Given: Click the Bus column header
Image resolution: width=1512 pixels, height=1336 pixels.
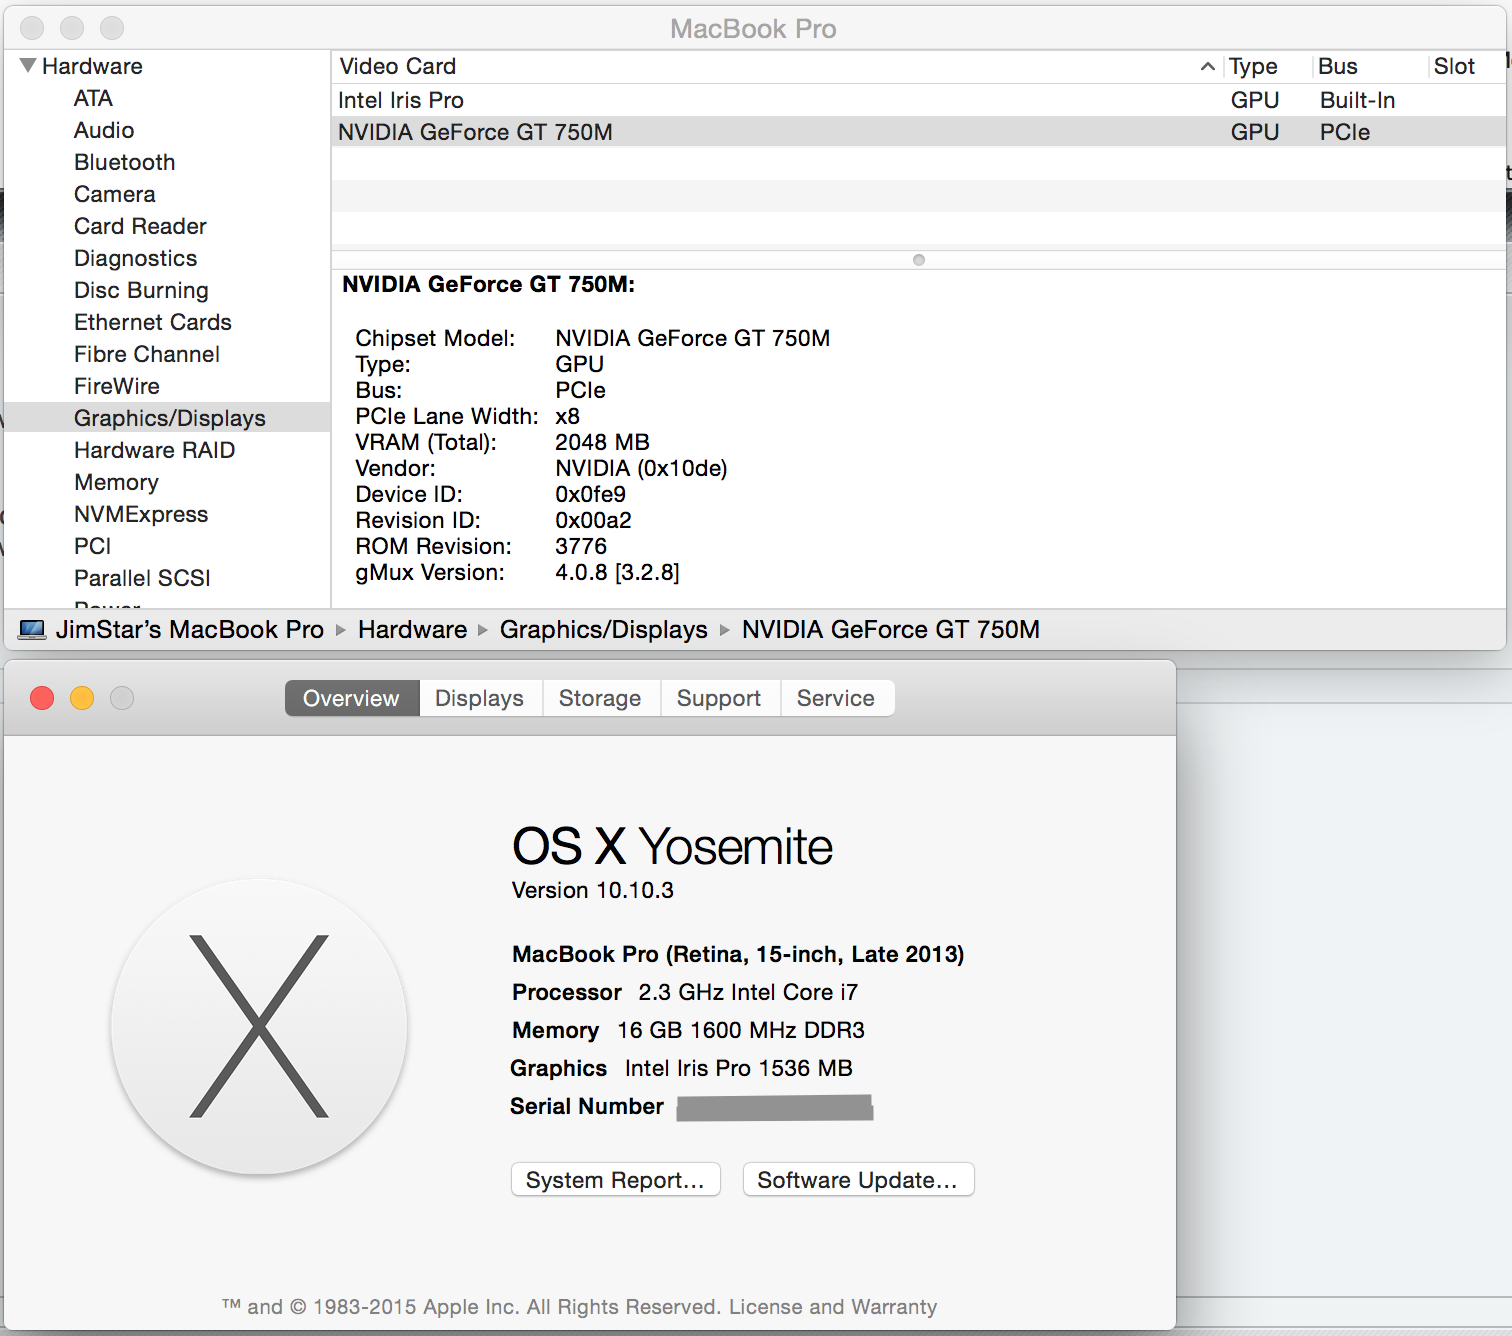Looking at the screenshot, I should [x=1368, y=66].
